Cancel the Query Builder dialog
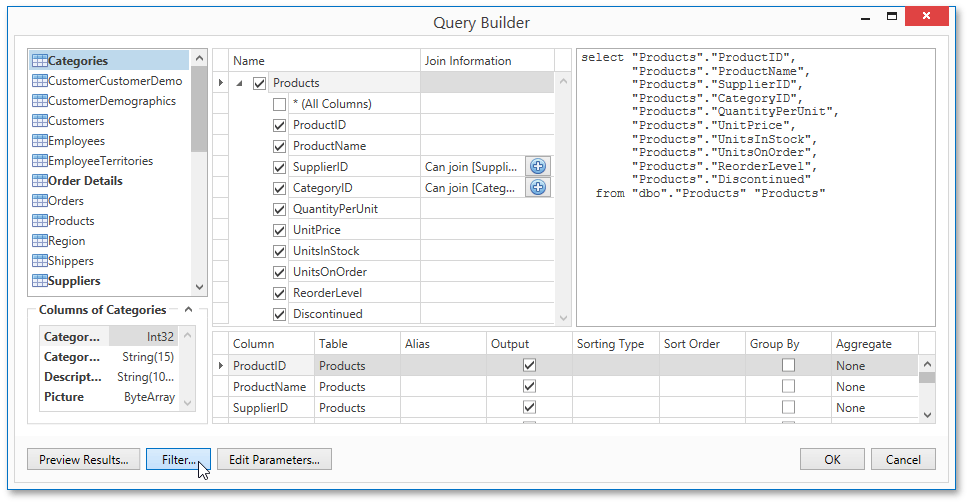Screen dimensions: 969x504 point(903,460)
